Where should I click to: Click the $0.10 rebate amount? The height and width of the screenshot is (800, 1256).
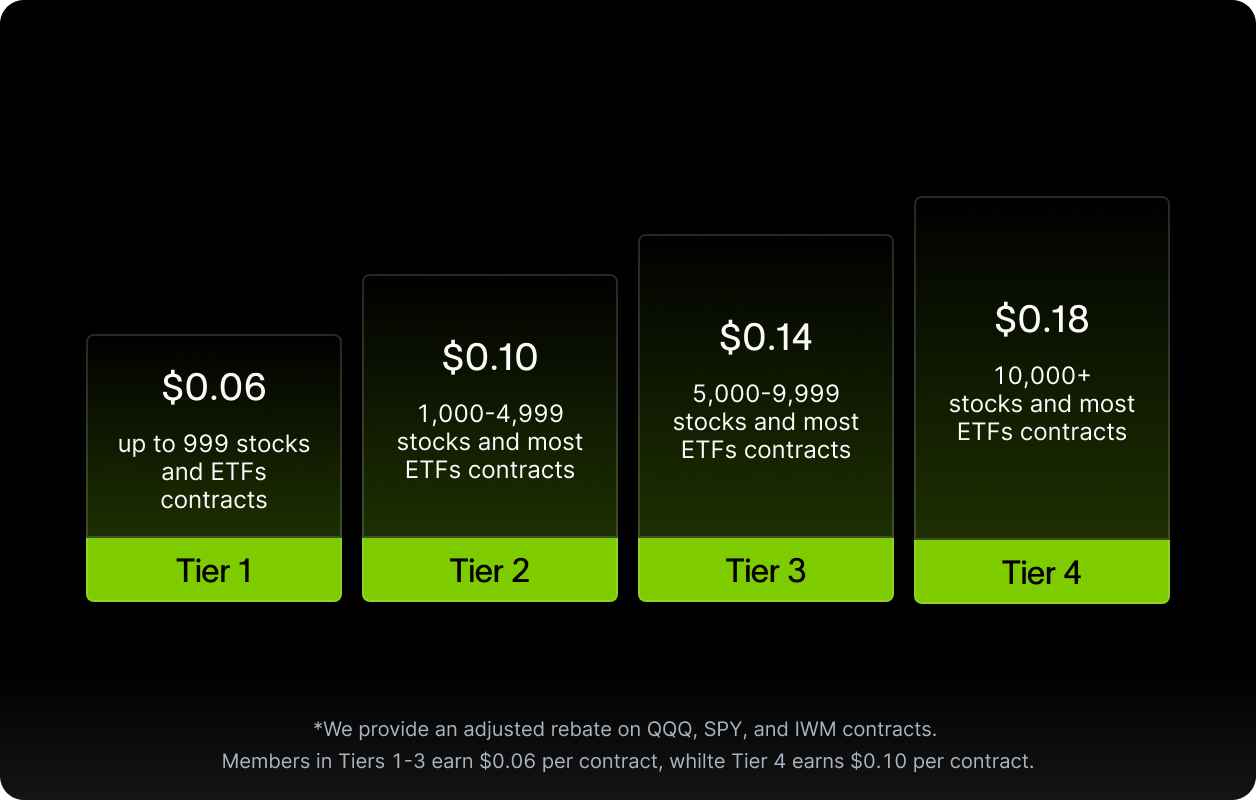pyautogui.click(x=490, y=357)
